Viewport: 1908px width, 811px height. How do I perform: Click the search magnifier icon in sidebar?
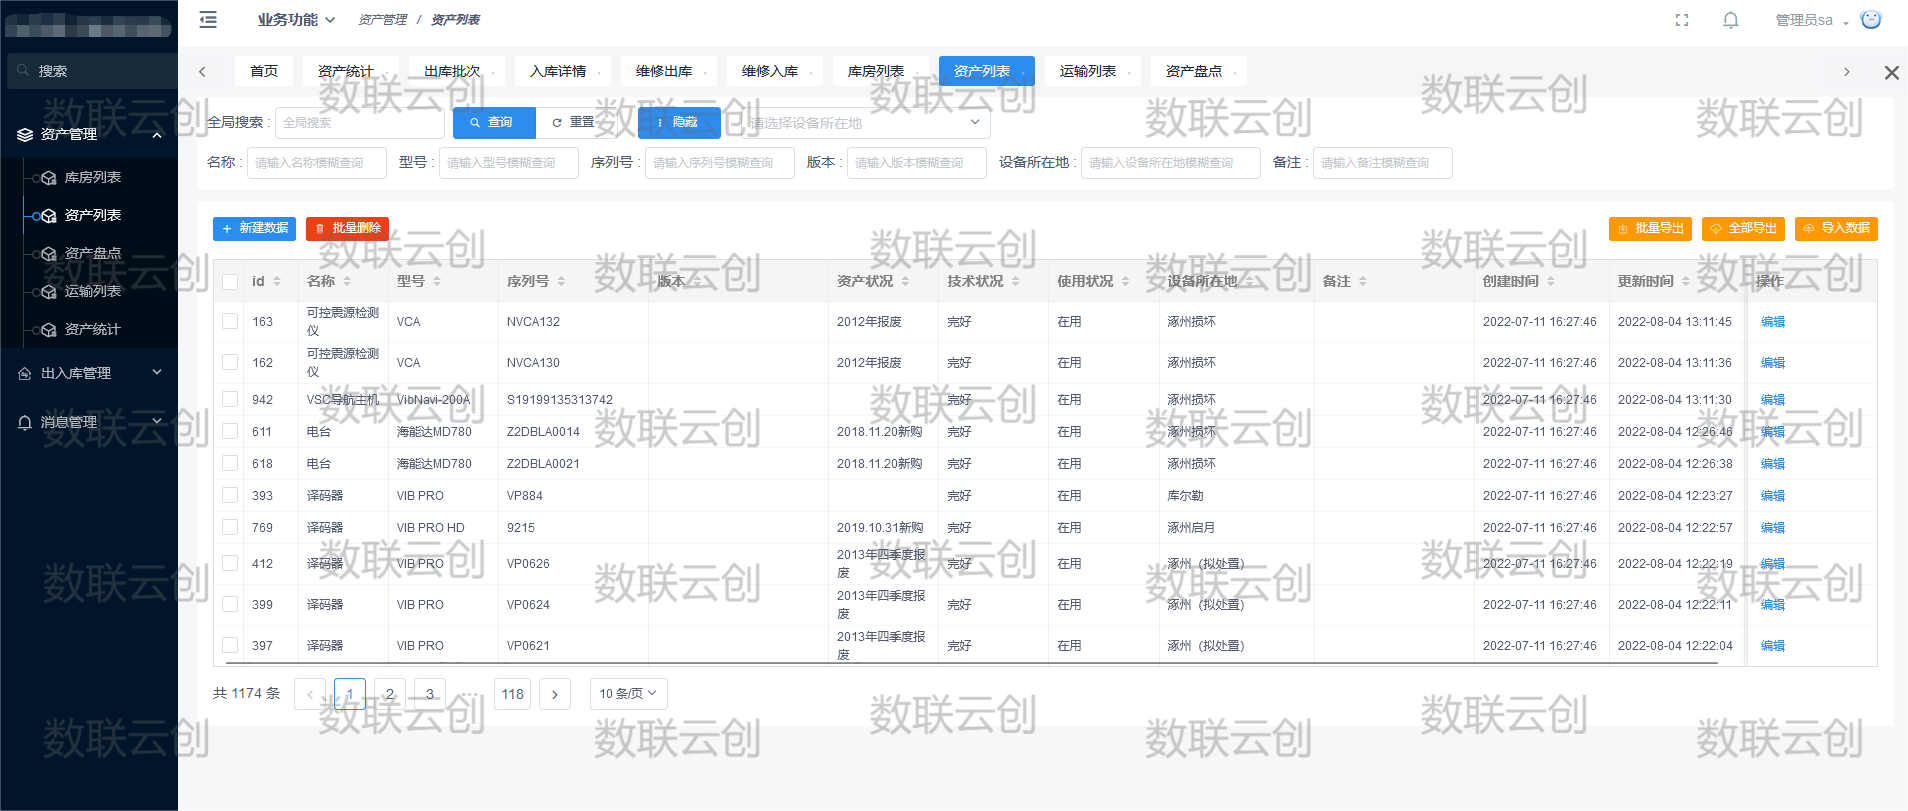click(x=23, y=71)
